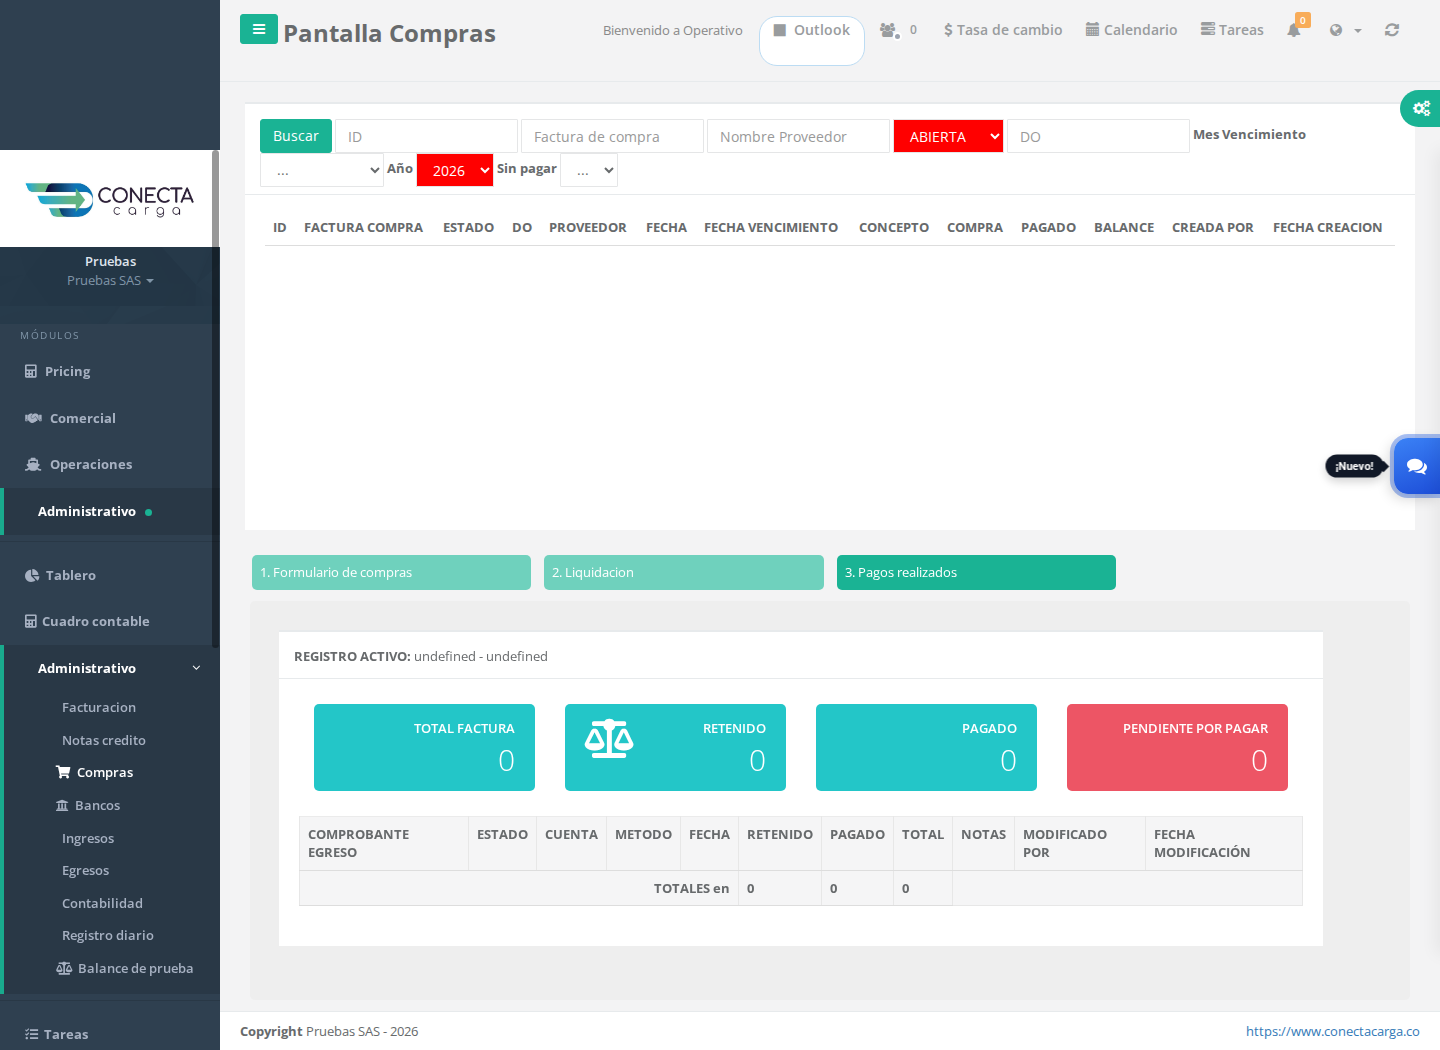The image size is (1440, 1050).
Task: Open the users group icon
Action: [x=889, y=30]
